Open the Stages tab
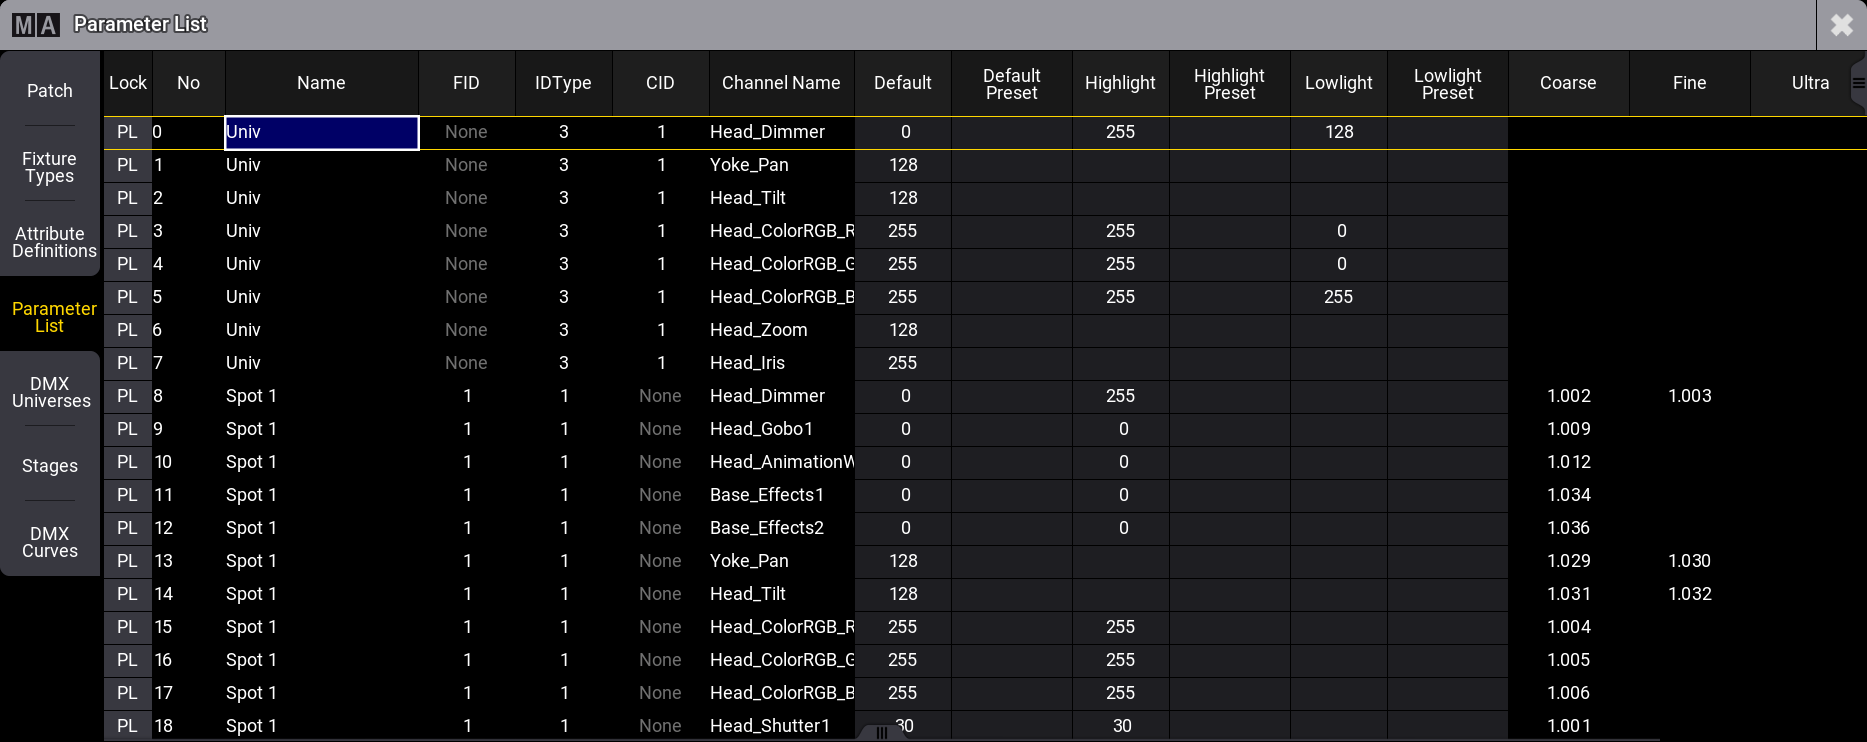The height and width of the screenshot is (742, 1867). click(x=50, y=466)
